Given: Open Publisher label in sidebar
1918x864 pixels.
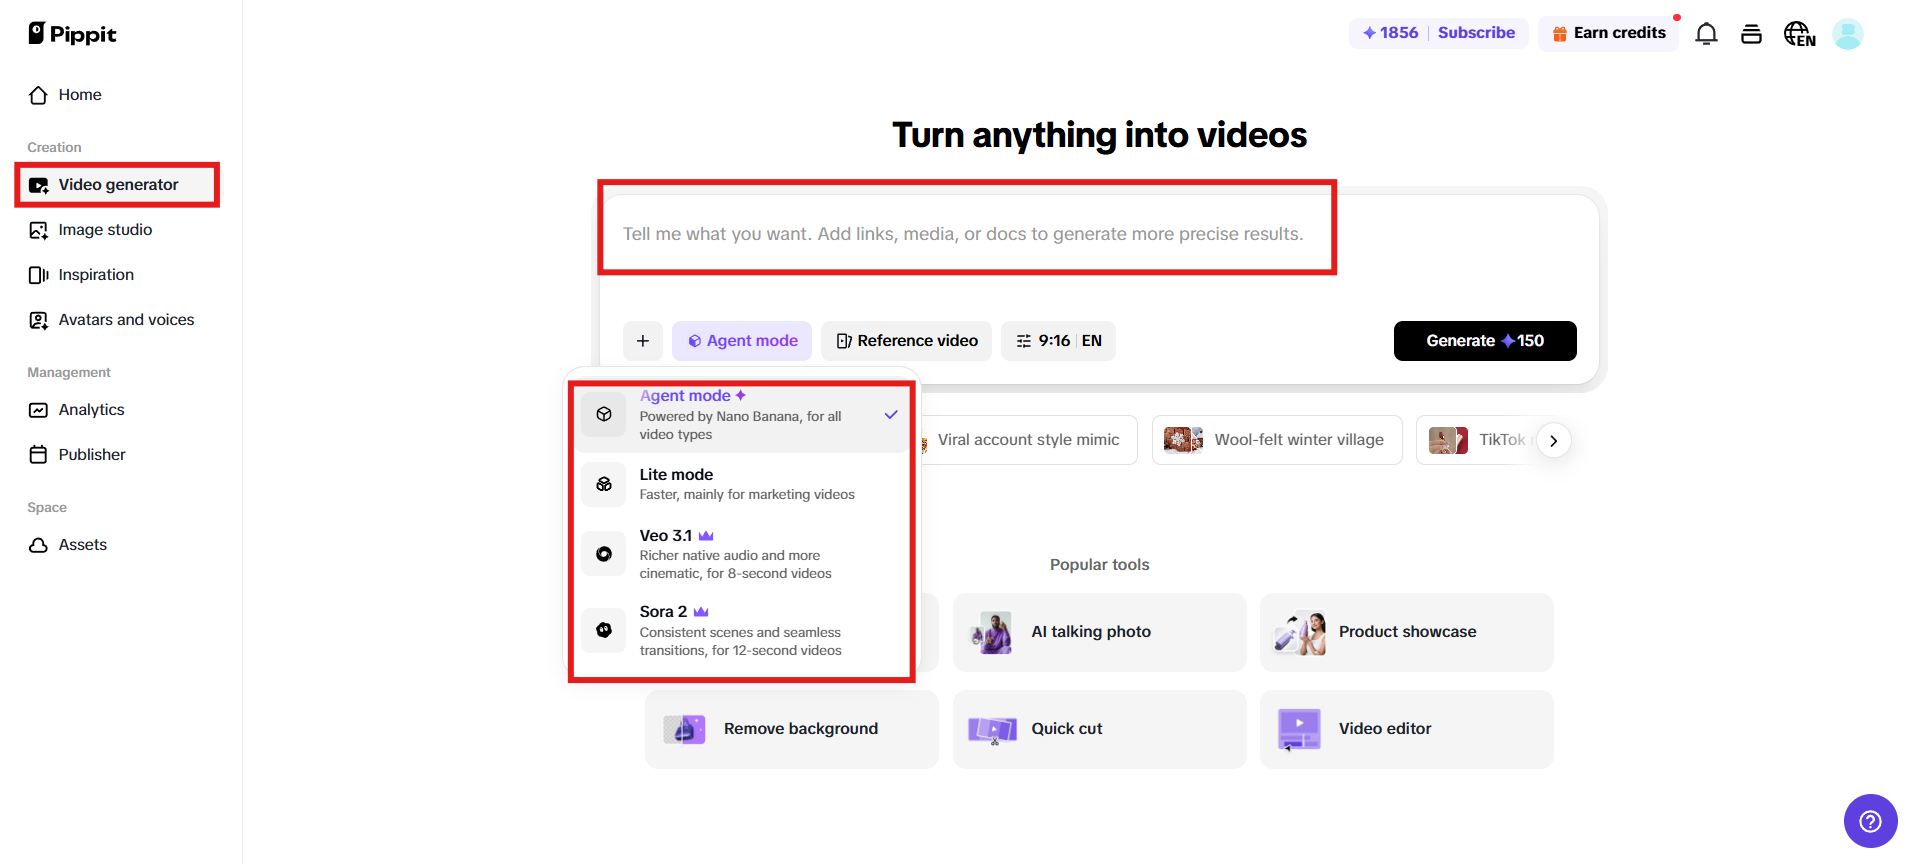Looking at the screenshot, I should (92, 455).
